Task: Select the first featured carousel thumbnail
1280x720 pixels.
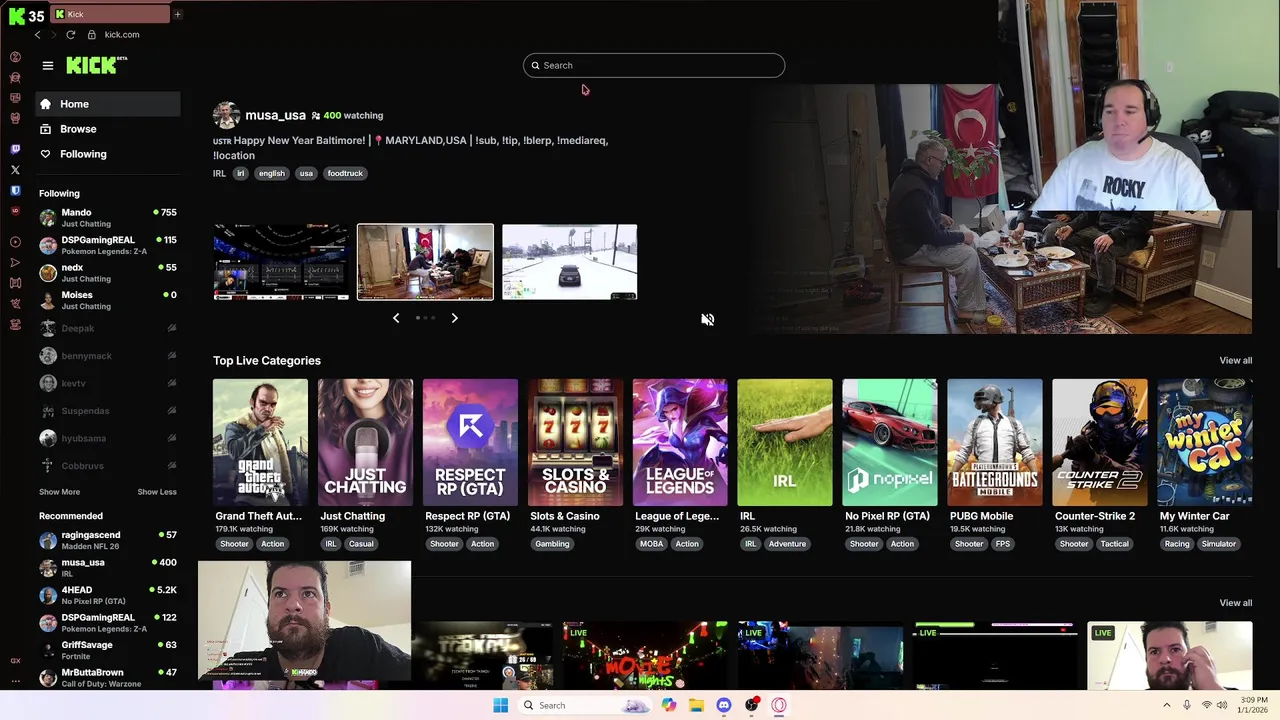Action: [x=281, y=262]
